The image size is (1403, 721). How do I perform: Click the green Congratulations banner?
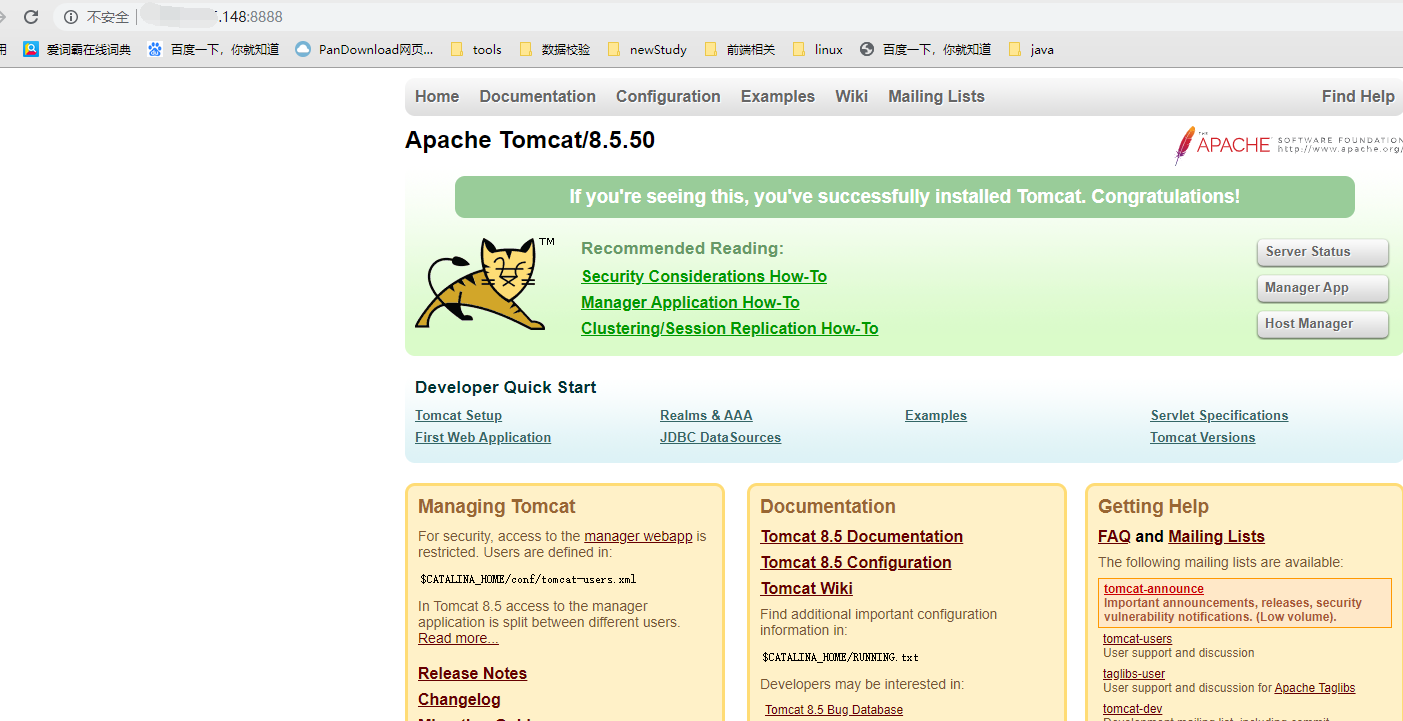tap(905, 197)
